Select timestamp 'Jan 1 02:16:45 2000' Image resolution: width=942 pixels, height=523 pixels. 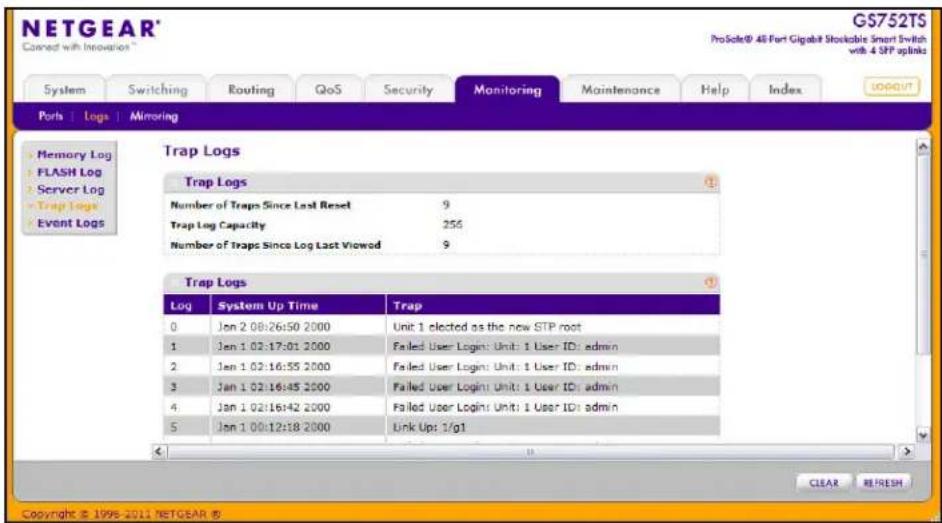click(x=274, y=387)
